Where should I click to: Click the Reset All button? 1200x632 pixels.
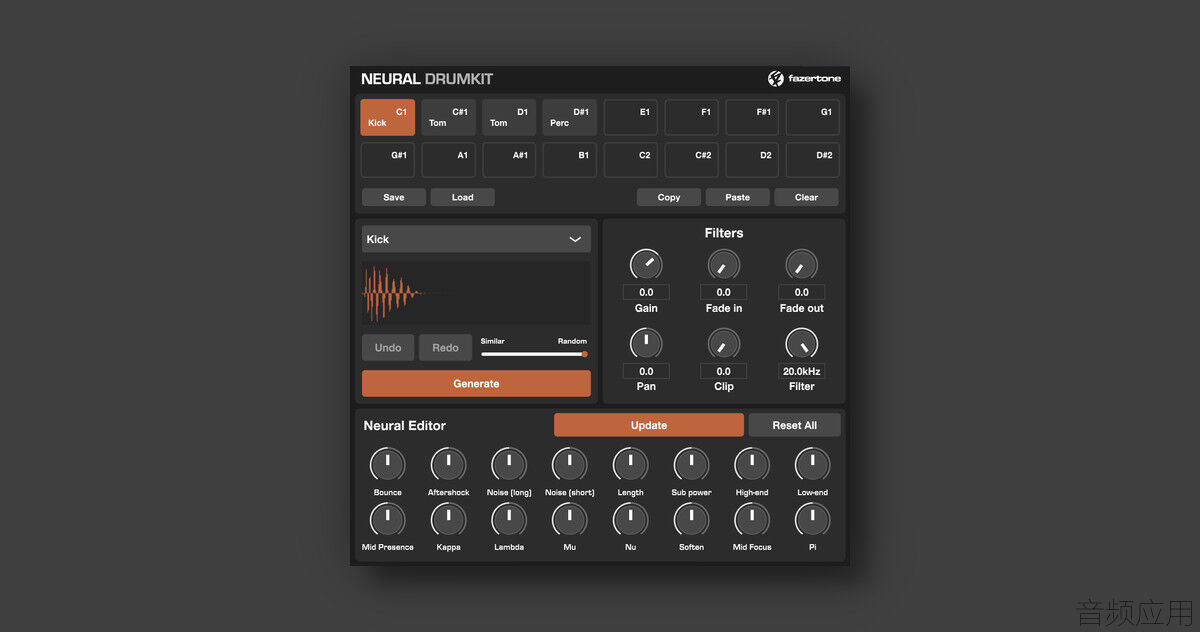point(795,425)
